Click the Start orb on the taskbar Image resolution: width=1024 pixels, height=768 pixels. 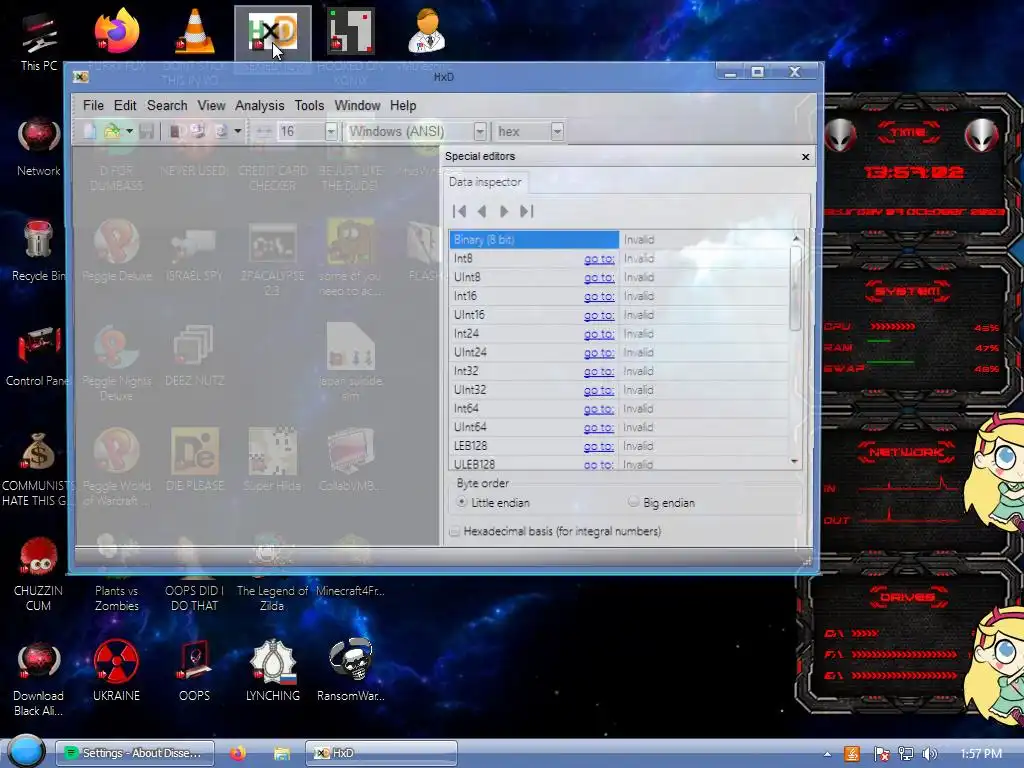click(26, 752)
